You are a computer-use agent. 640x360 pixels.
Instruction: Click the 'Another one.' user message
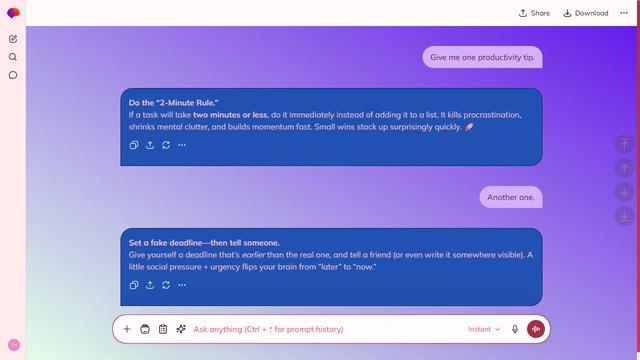tap(511, 197)
